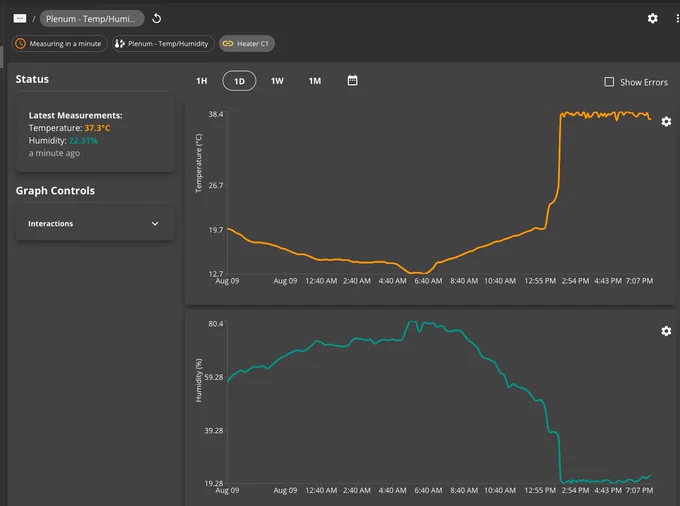Click the Temperature (°C) axis title
The height and width of the screenshot is (506, 680).
[199, 163]
